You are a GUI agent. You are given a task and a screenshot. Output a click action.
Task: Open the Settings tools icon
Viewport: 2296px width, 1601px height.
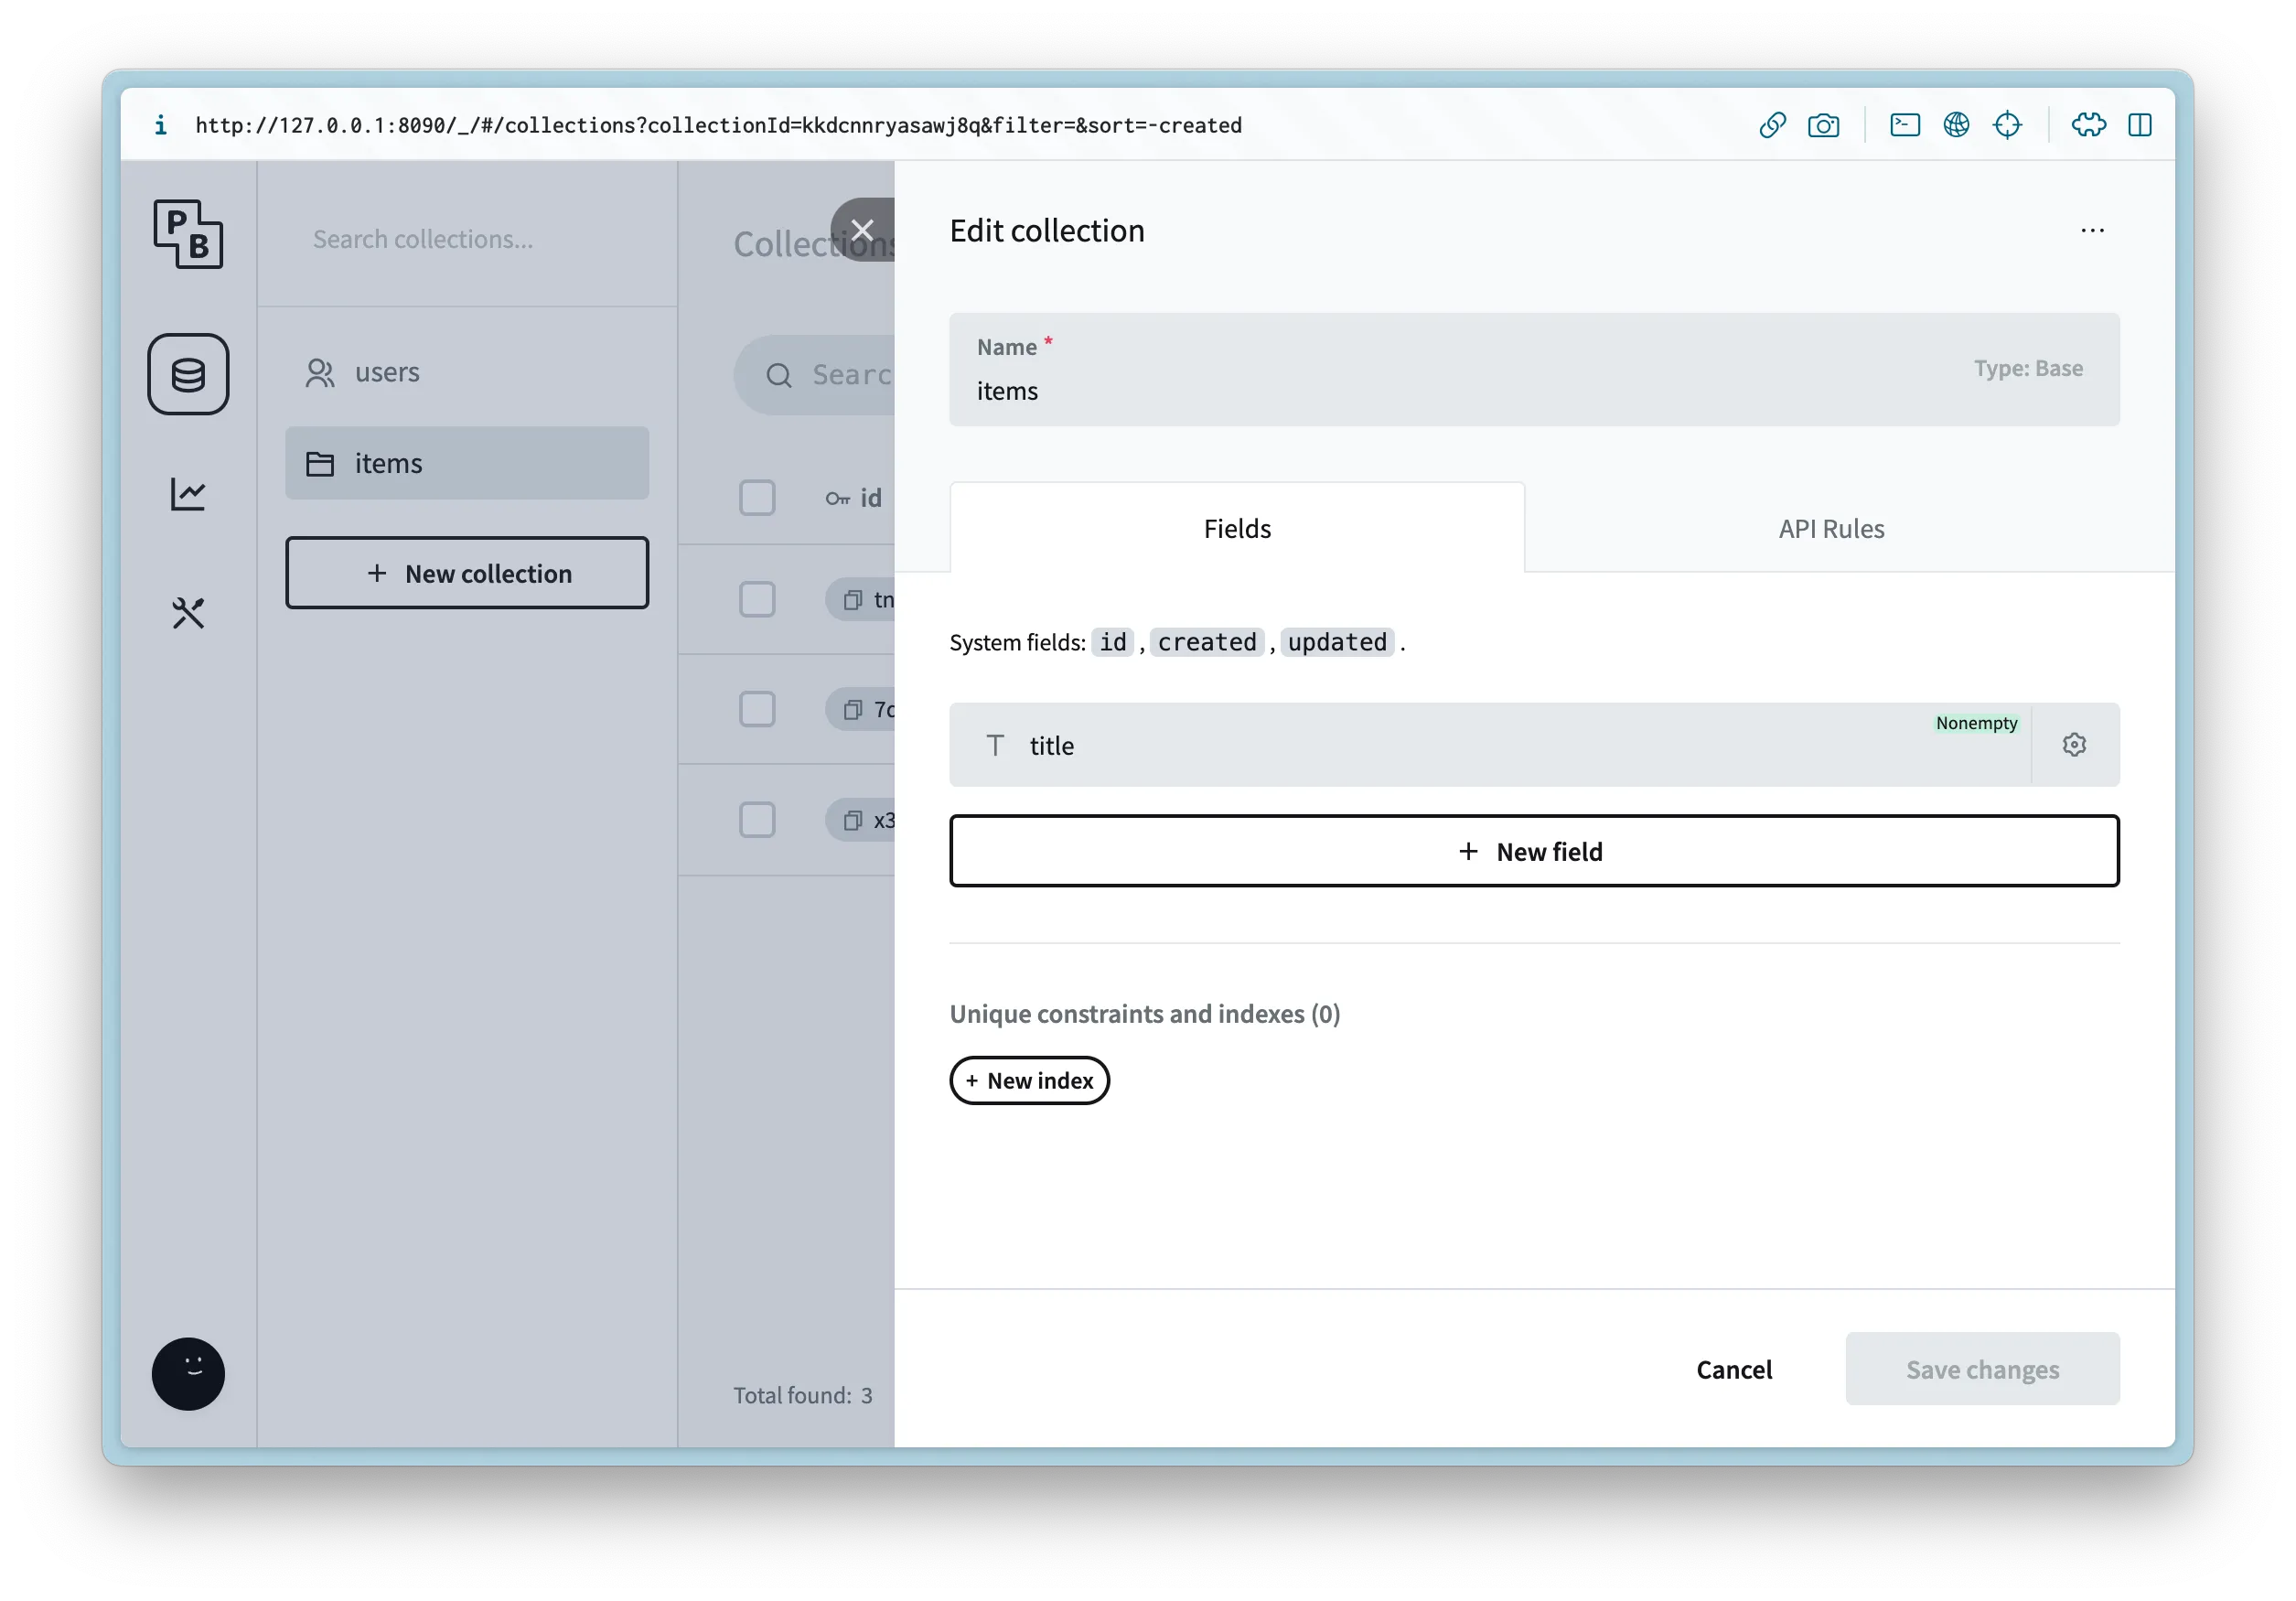(x=188, y=613)
